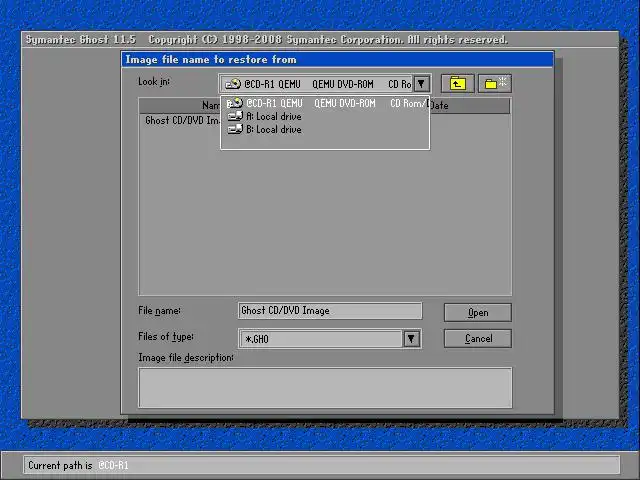Screen dimensions: 640x480
Task: Click the drive icon beside B: Local drive
Action: [235, 129]
